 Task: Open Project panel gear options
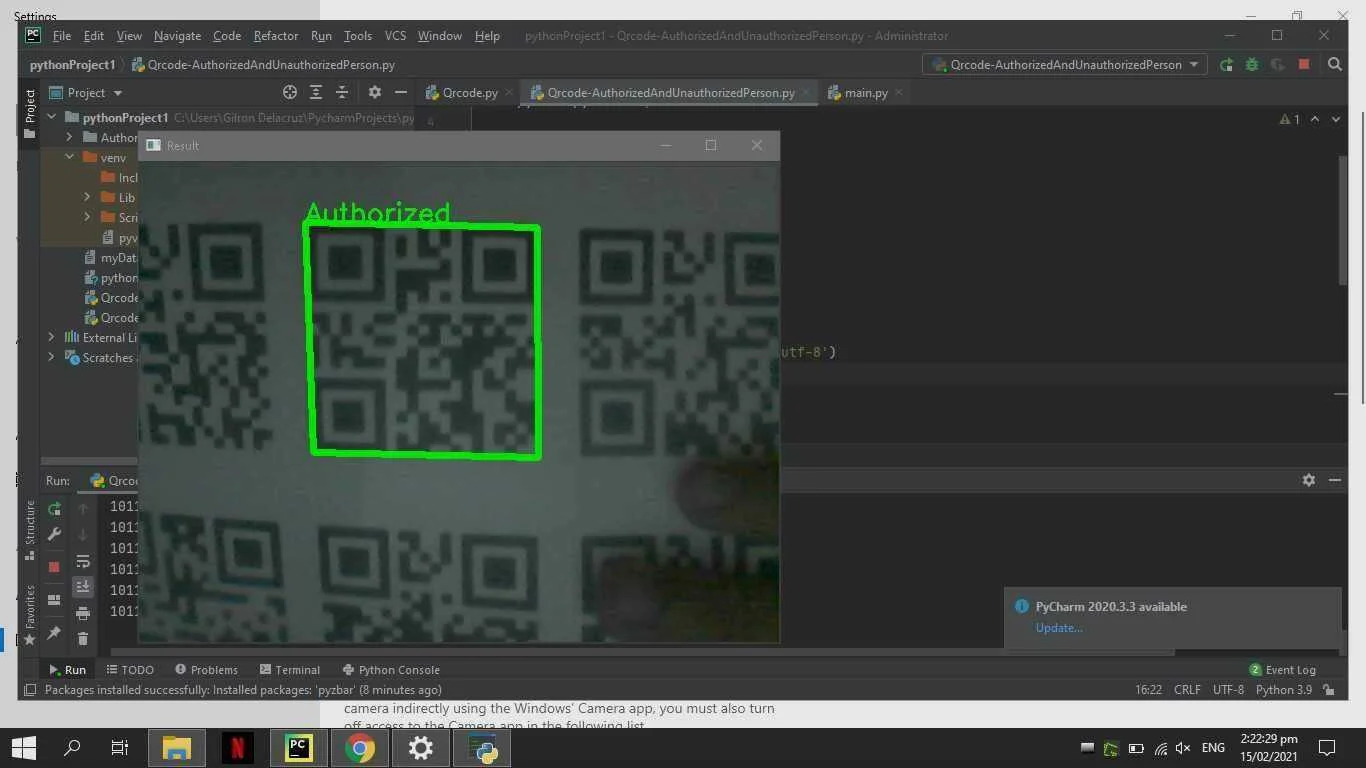[x=375, y=92]
